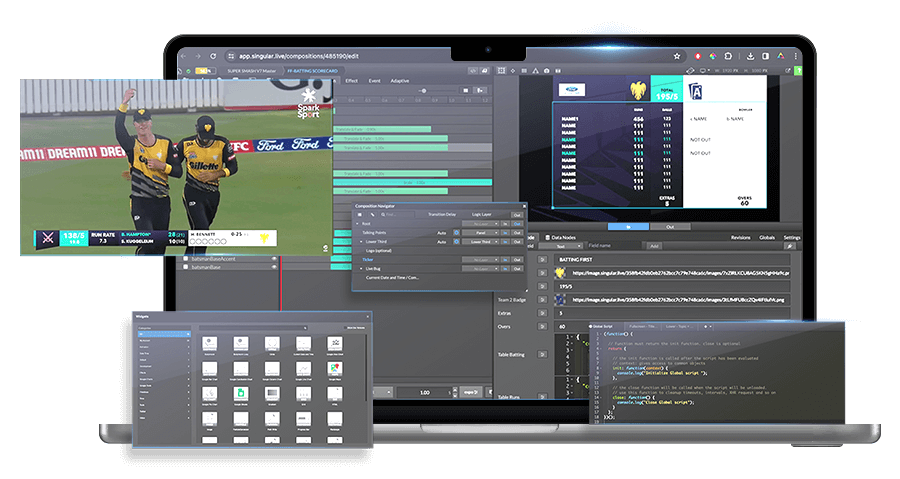Viewport: 900px width, 479px height.
Task: Select the Gradient widget thumbnail
Action: [x=272, y=395]
